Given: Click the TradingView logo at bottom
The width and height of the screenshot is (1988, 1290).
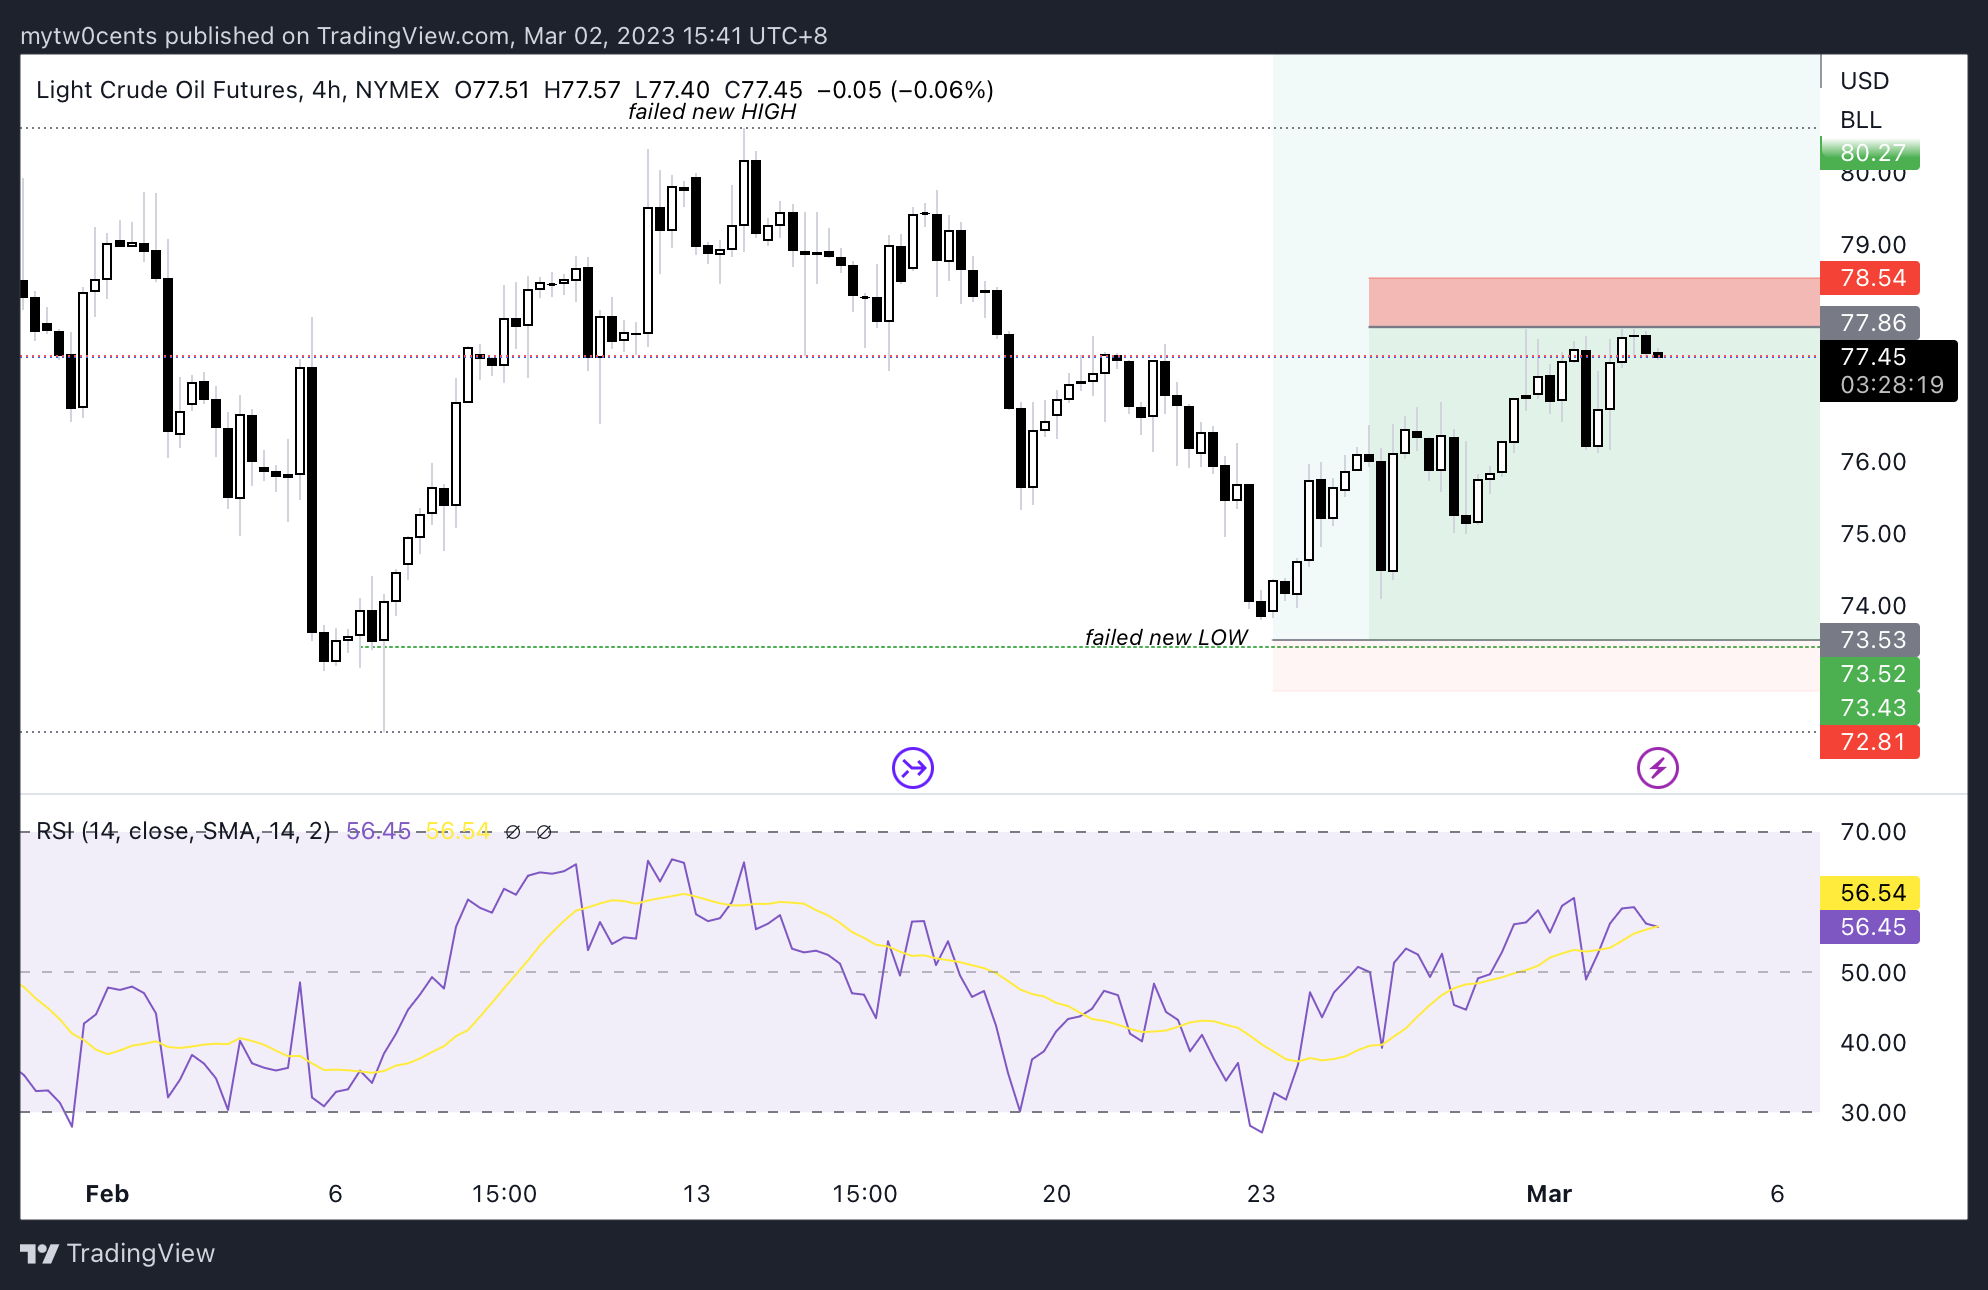Looking at the screenshot, I should [118, 1253].
